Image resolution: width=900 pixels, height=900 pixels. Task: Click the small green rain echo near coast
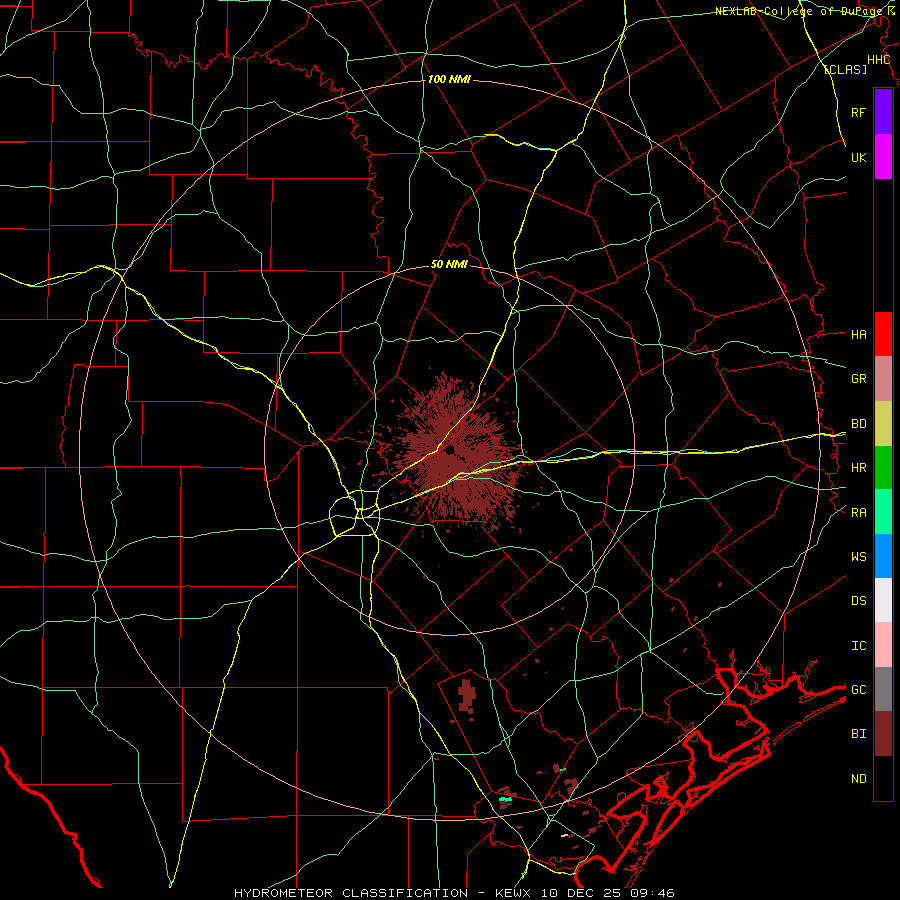pyautogui.click(x=505, y=798)
